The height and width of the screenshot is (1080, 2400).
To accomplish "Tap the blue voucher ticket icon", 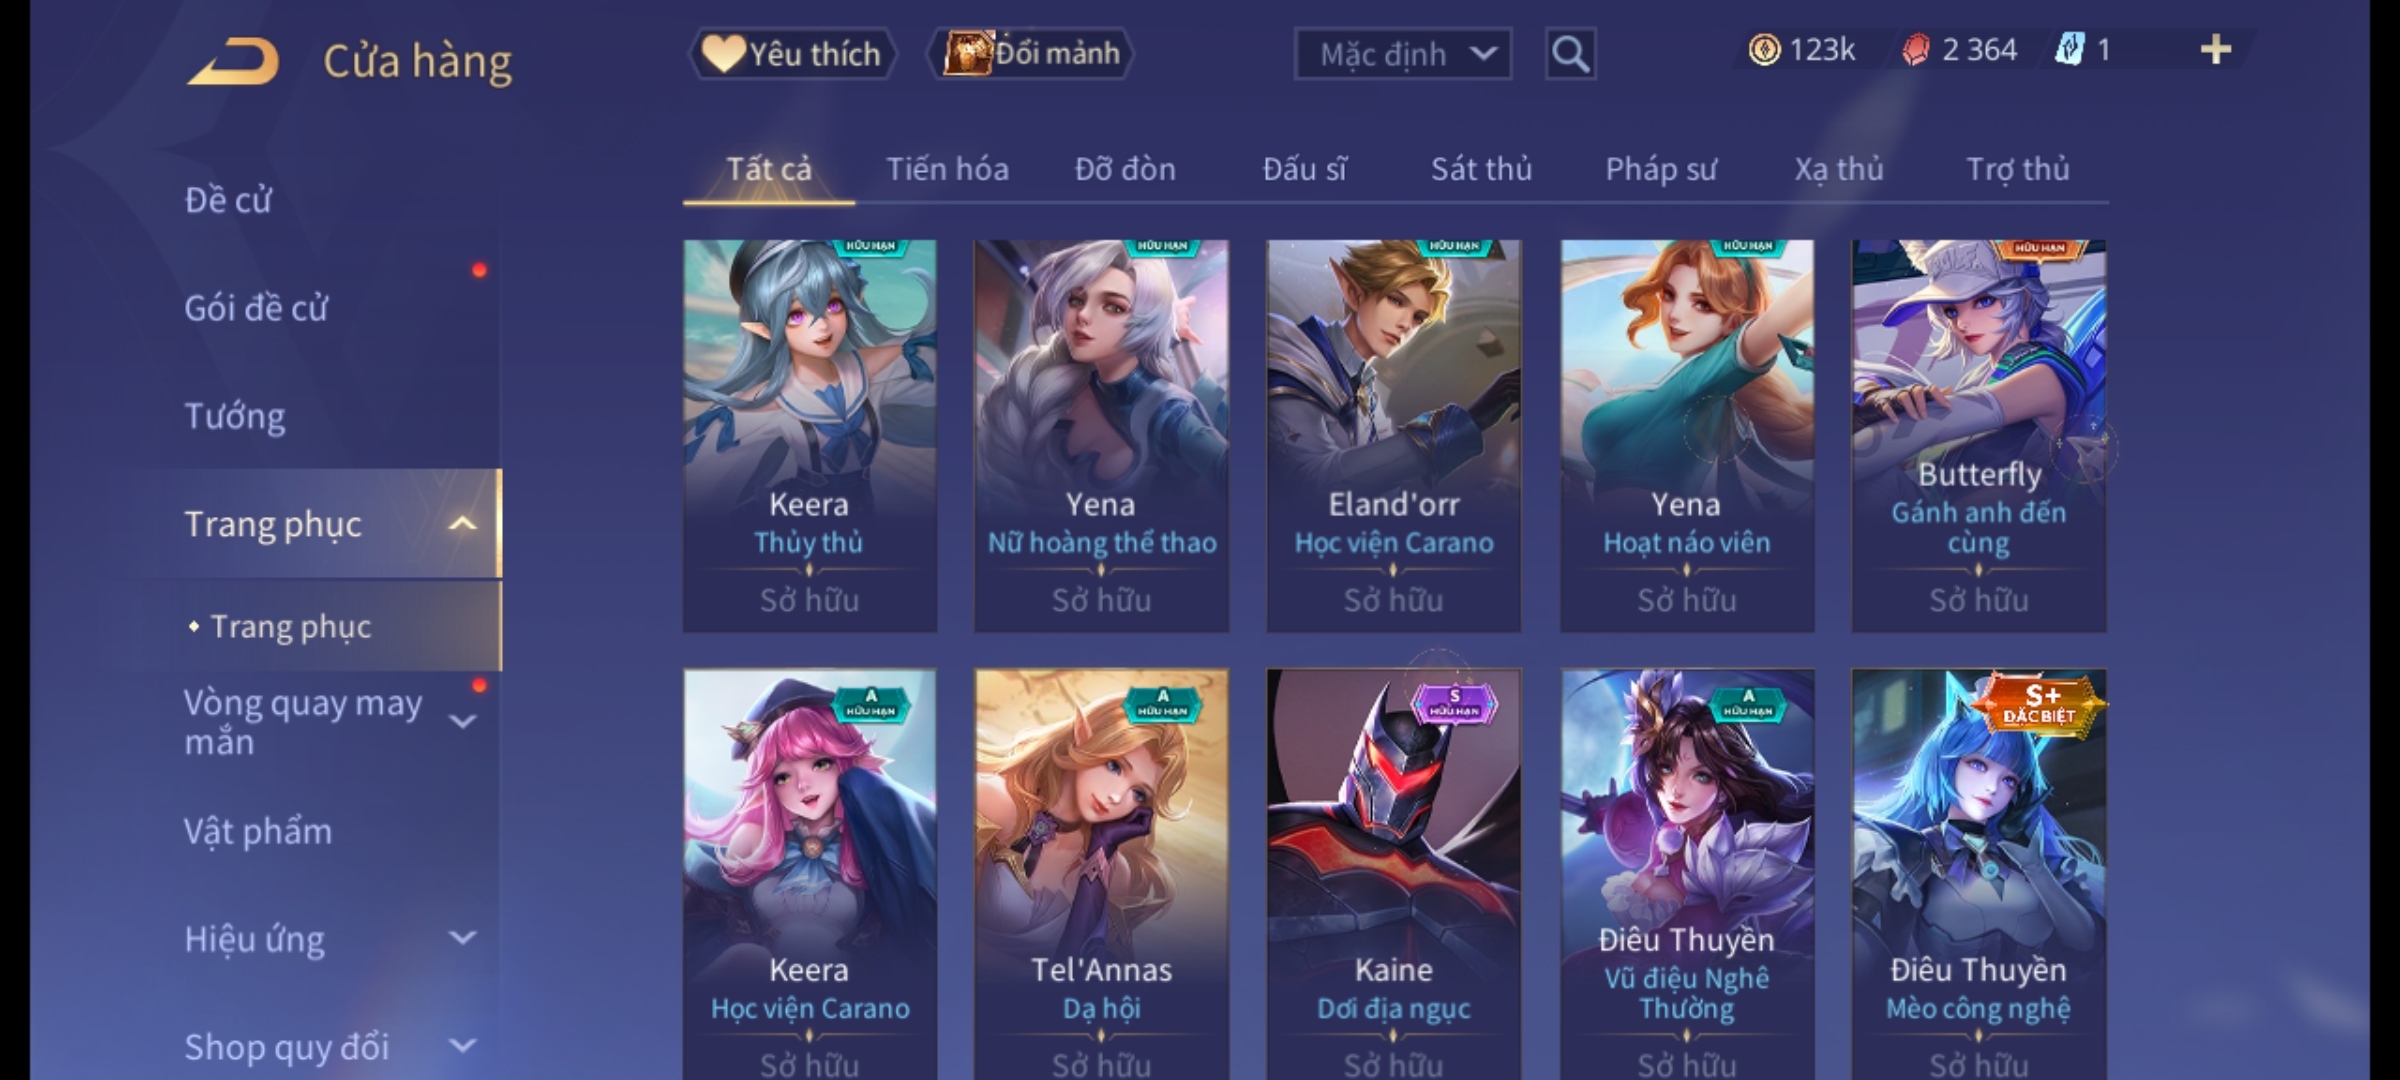I will click(x=2069, y=49).
